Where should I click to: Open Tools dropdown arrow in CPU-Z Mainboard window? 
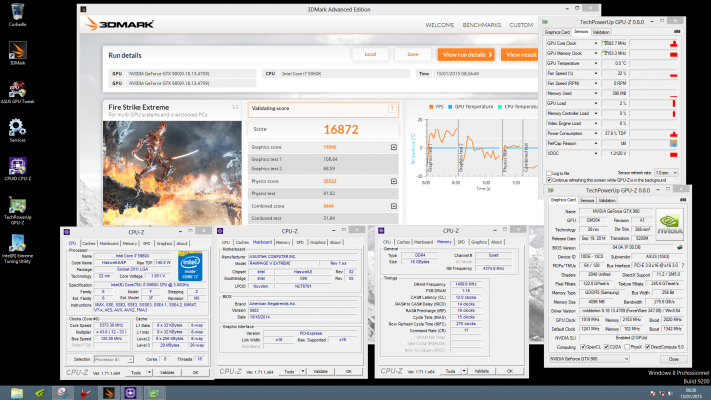(x=302, y=372)
